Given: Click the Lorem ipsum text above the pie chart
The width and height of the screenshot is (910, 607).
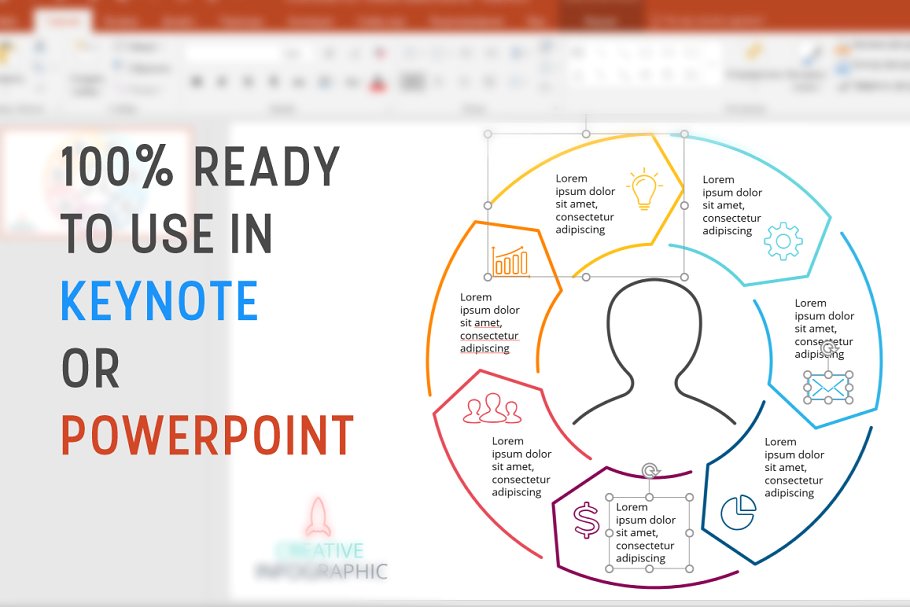Looking at the screenshot, I should (x=794, y=467).
